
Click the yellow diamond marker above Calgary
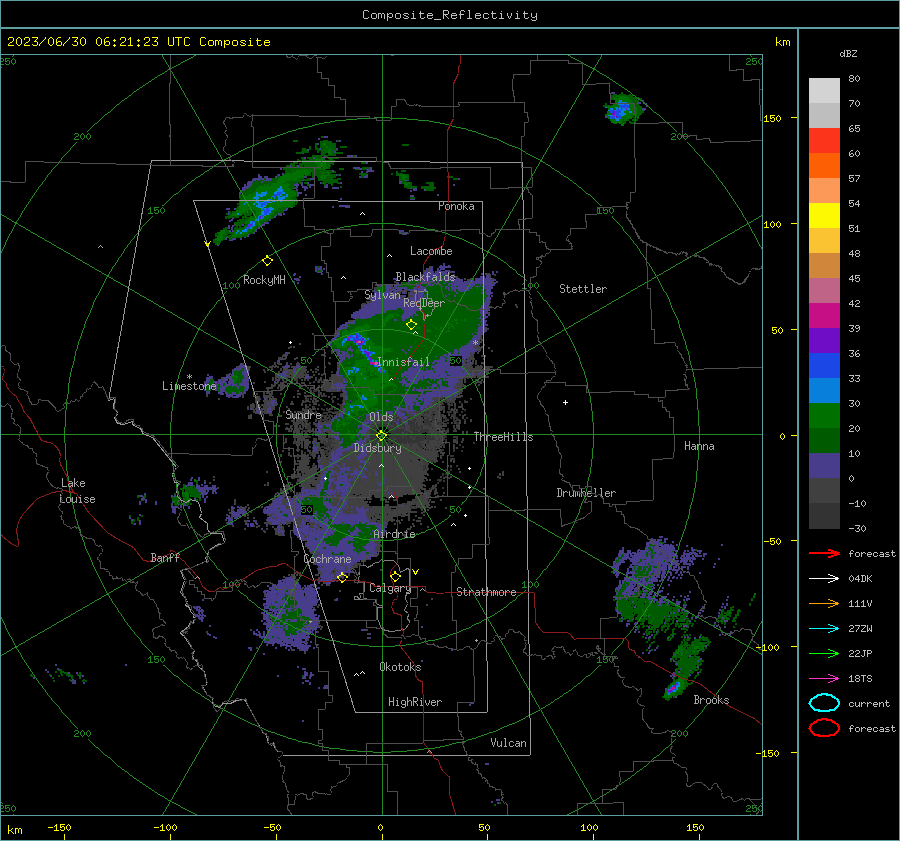tap(395, 576)
